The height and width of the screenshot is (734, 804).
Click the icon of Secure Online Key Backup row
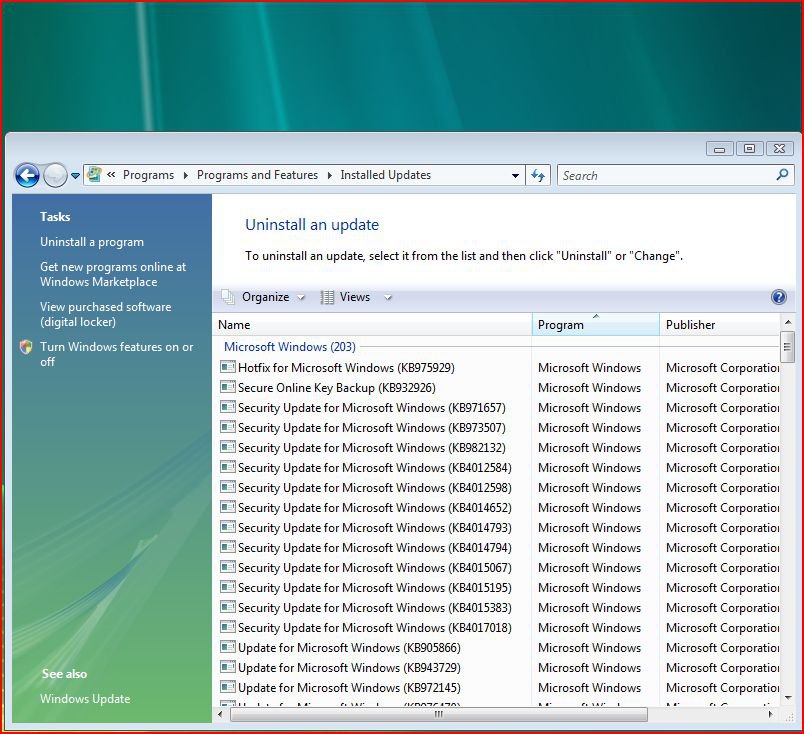(x=228, y=387)
